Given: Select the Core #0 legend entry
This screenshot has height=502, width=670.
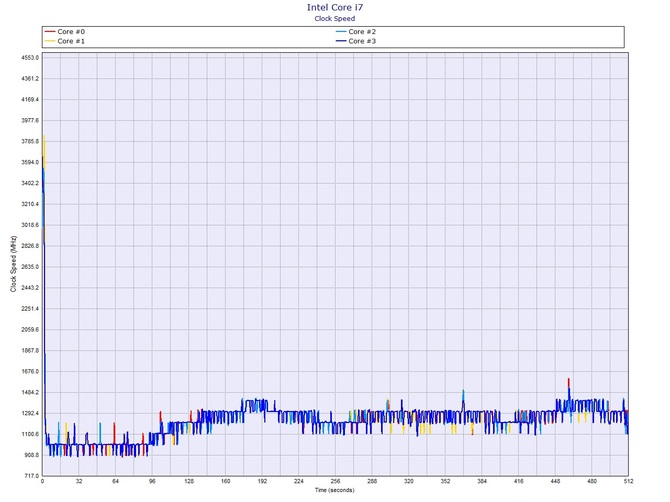Looking at the screenshot, I should click(x=65, y=32).
